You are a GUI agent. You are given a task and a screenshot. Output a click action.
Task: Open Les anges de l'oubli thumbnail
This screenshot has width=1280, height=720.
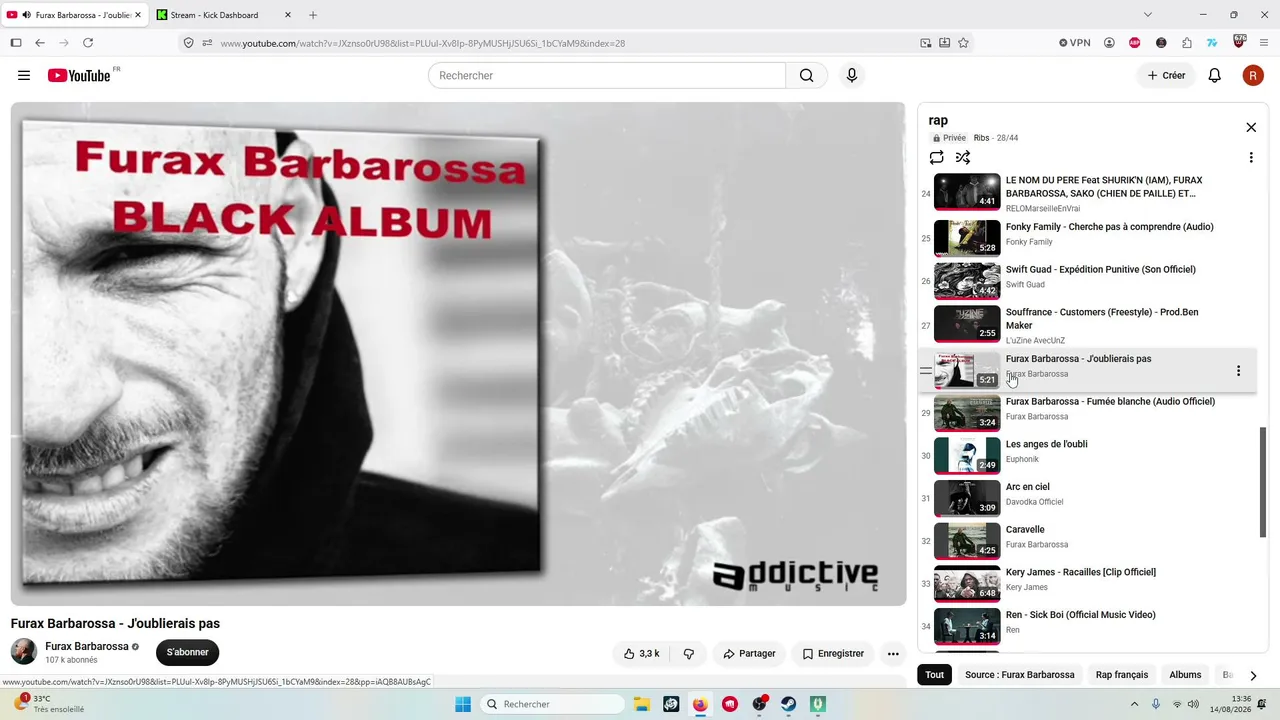point(967,455)
